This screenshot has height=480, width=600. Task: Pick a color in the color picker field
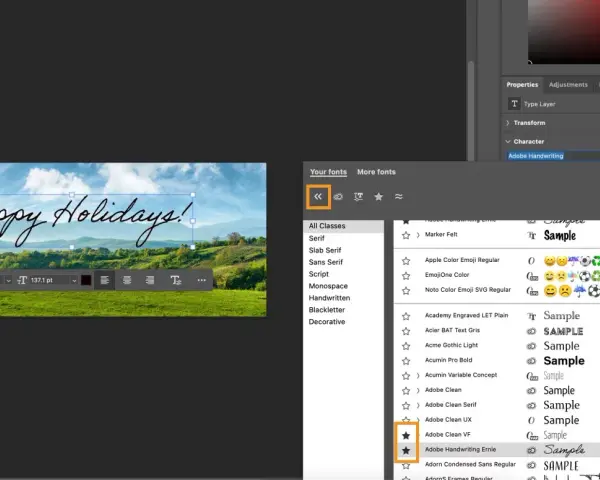pyautogui.click(x=564, y=31)
